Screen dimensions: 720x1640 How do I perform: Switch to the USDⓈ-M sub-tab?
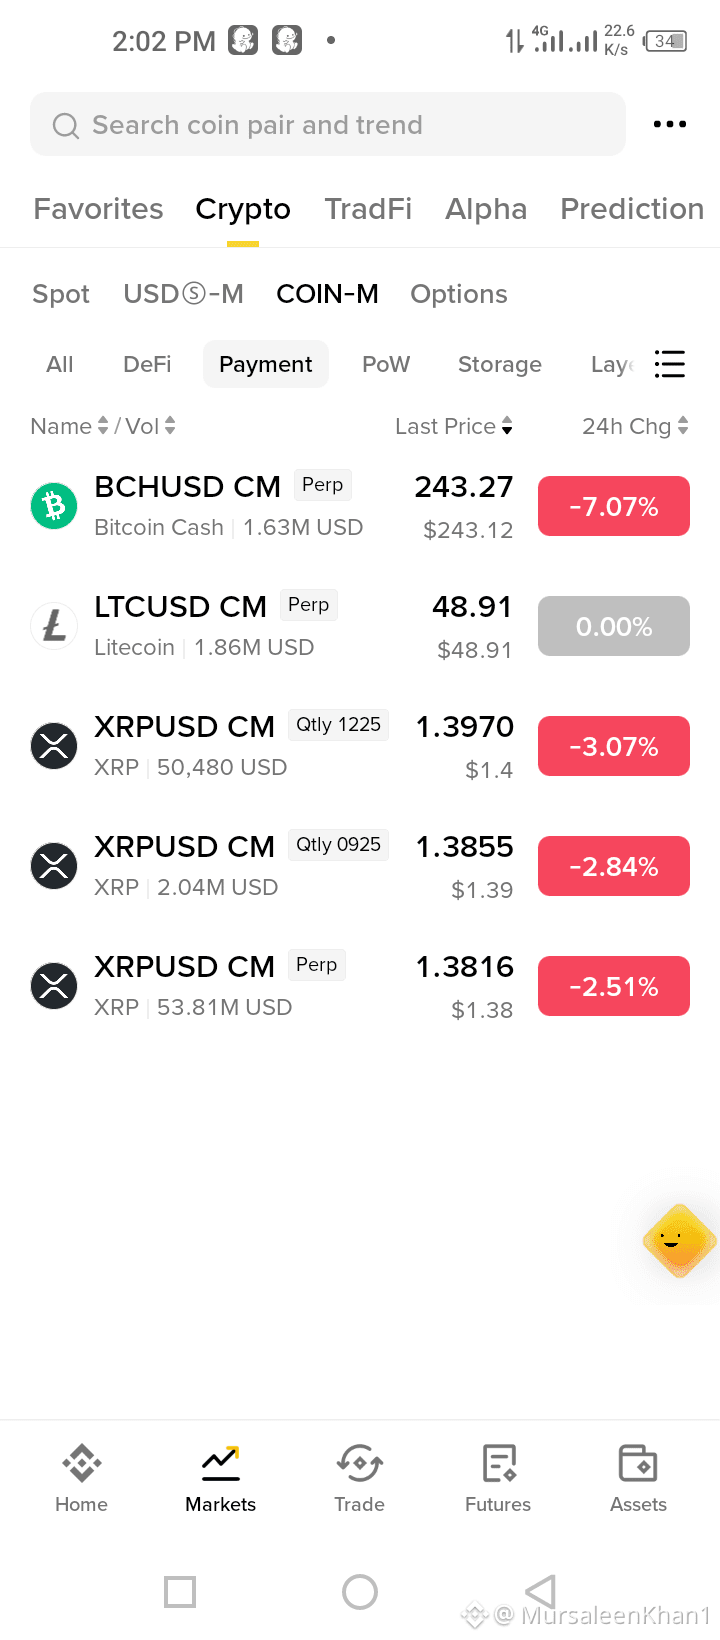tap(183, 294)
